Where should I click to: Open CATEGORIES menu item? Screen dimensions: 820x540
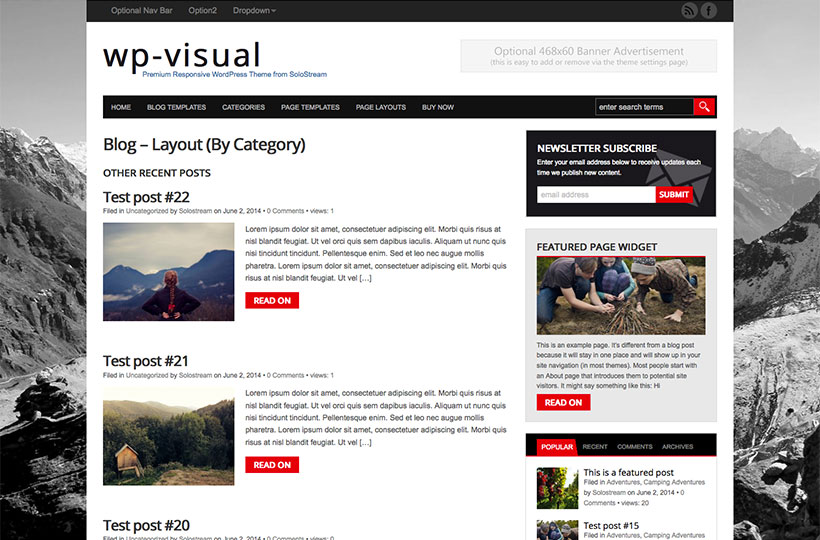click(x=243, y=107)
